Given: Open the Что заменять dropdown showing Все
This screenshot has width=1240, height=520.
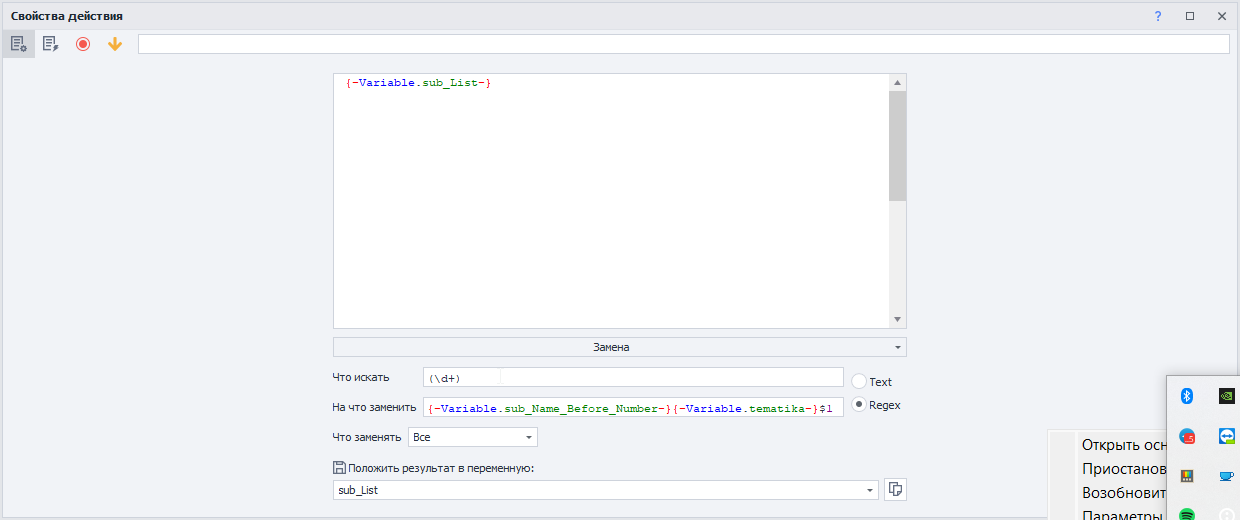Looking at the screenshot, I should (472, 437).
